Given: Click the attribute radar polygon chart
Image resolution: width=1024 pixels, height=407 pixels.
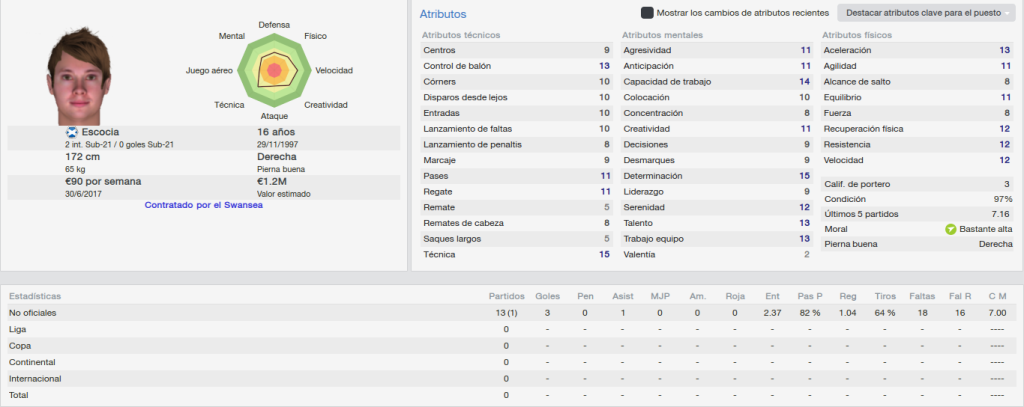Looking at the screenshot, I should coord(274,70).
